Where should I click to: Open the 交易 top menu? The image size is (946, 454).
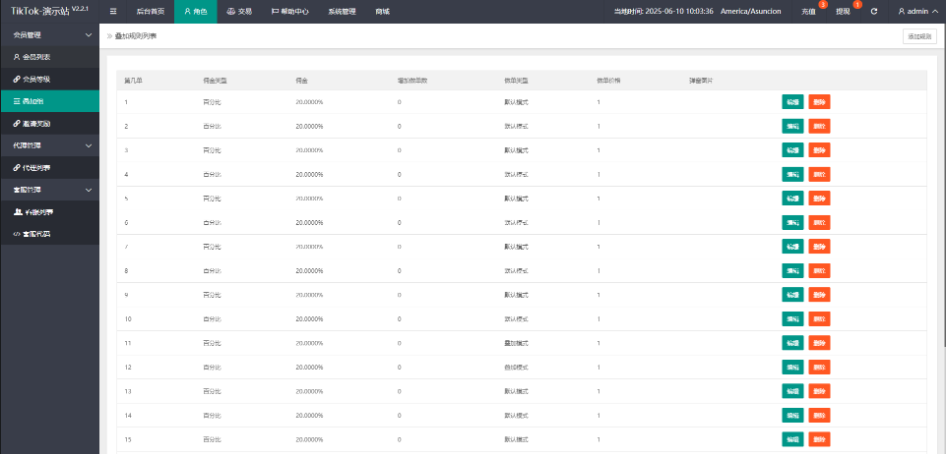click(x=240, y=11)
